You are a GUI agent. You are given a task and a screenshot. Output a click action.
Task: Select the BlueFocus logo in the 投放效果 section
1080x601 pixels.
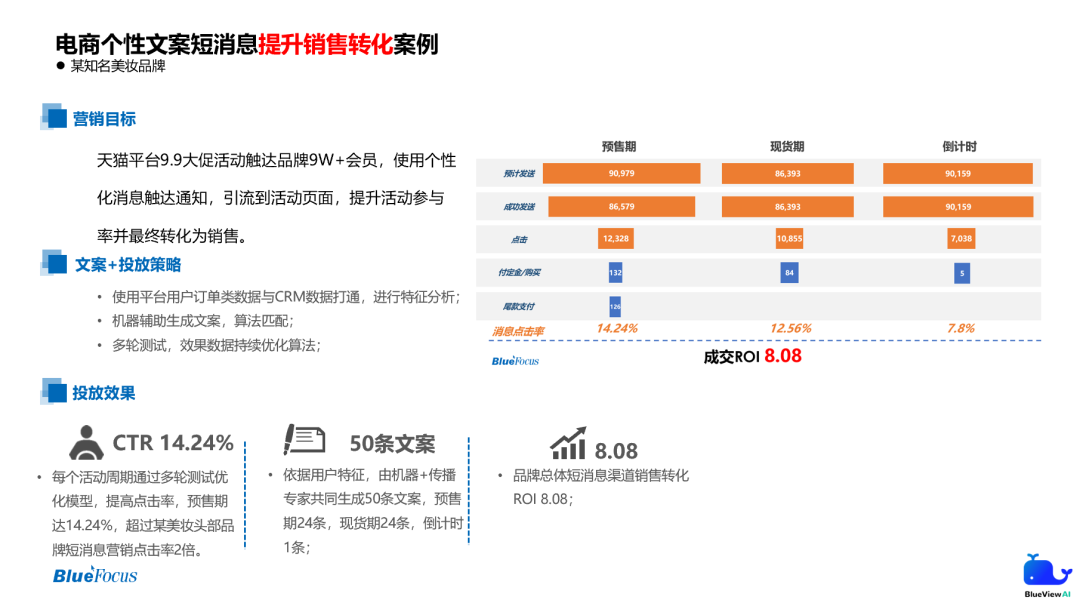[x=96, y=576]
